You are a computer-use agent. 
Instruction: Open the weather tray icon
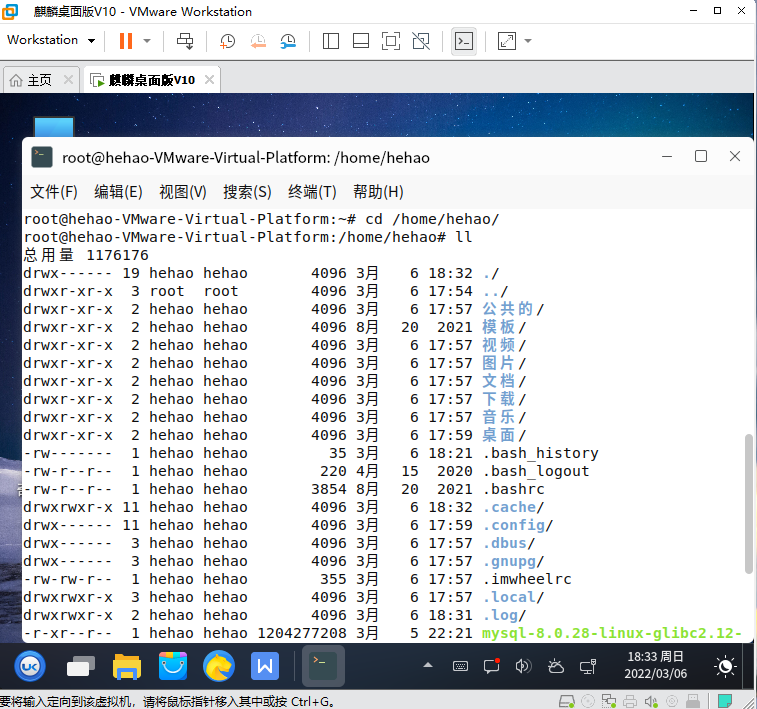click(x=556, y=667)
